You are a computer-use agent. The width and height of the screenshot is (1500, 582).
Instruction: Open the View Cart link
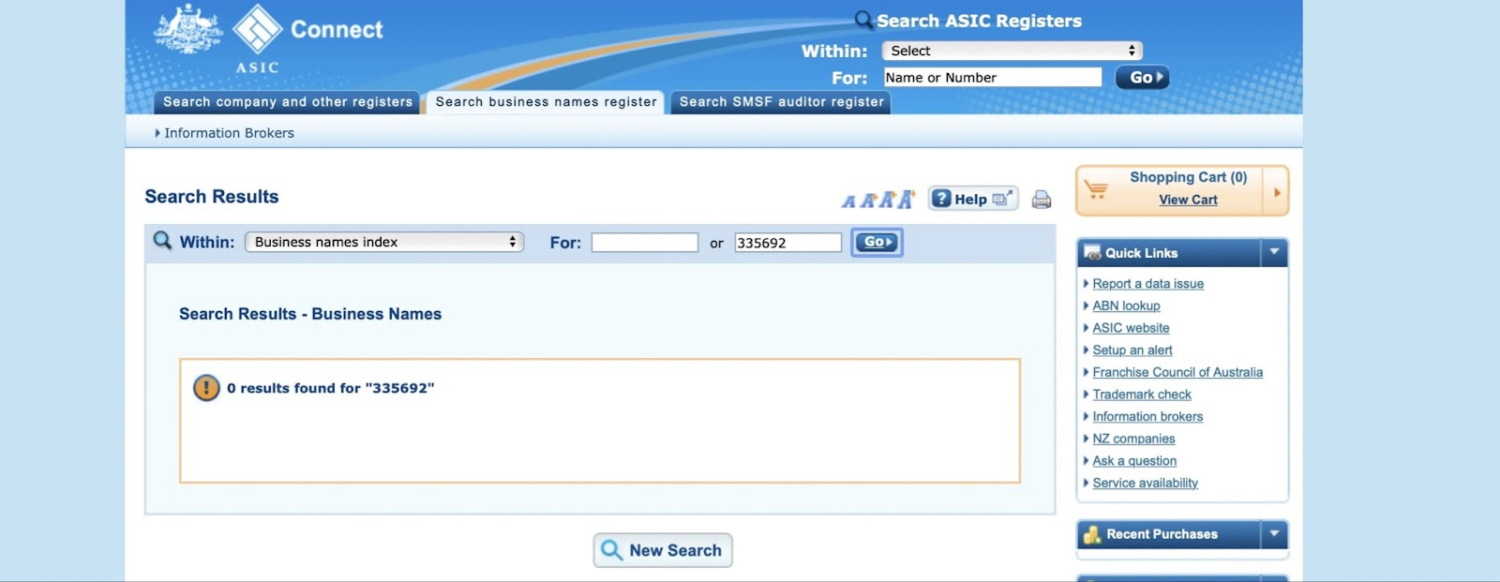coord(1188,200)
